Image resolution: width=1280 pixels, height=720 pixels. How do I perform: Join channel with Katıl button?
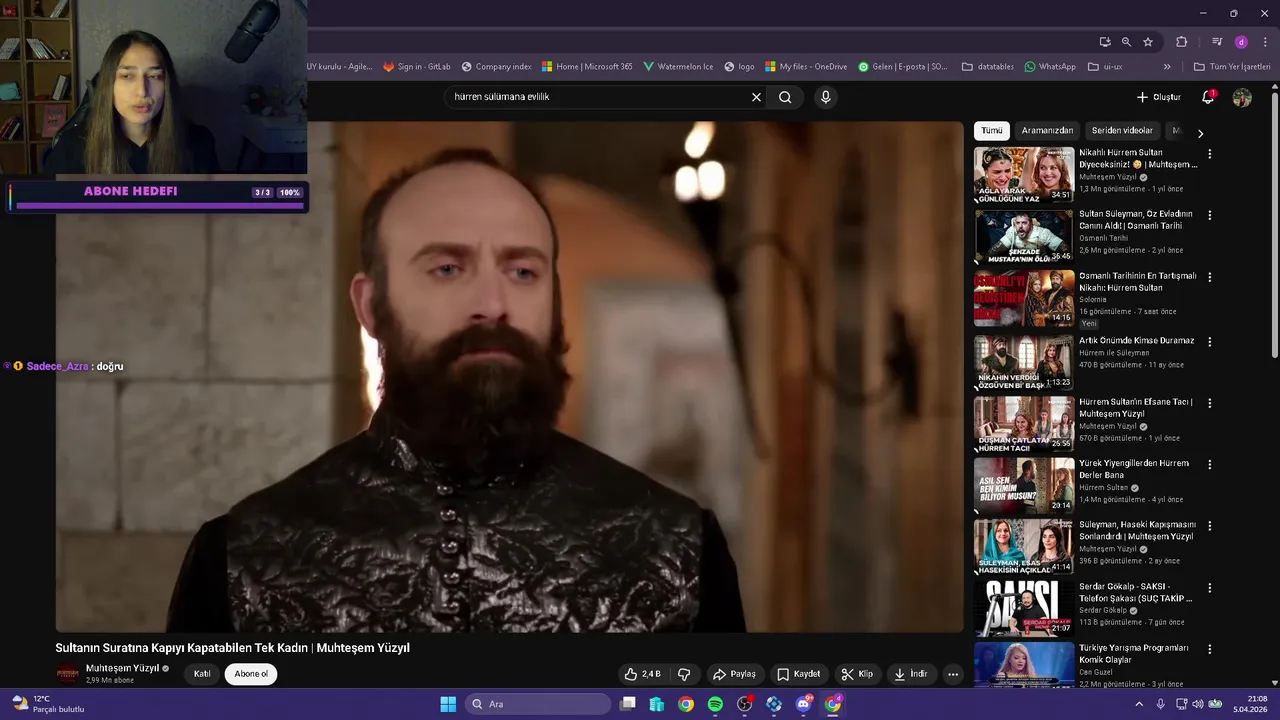tap(202, 674)
